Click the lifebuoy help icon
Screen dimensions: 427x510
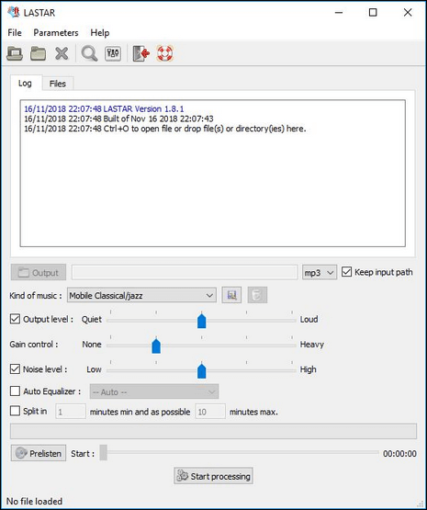tap(165, 54)
